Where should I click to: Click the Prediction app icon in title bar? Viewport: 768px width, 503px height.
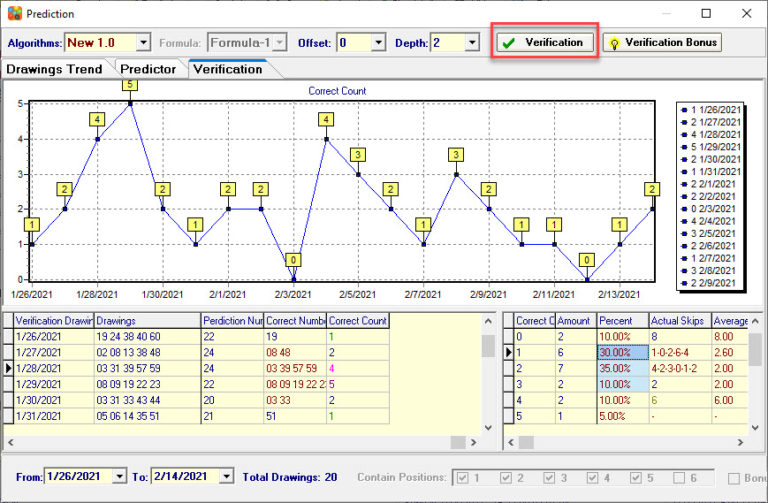(15, 13)
